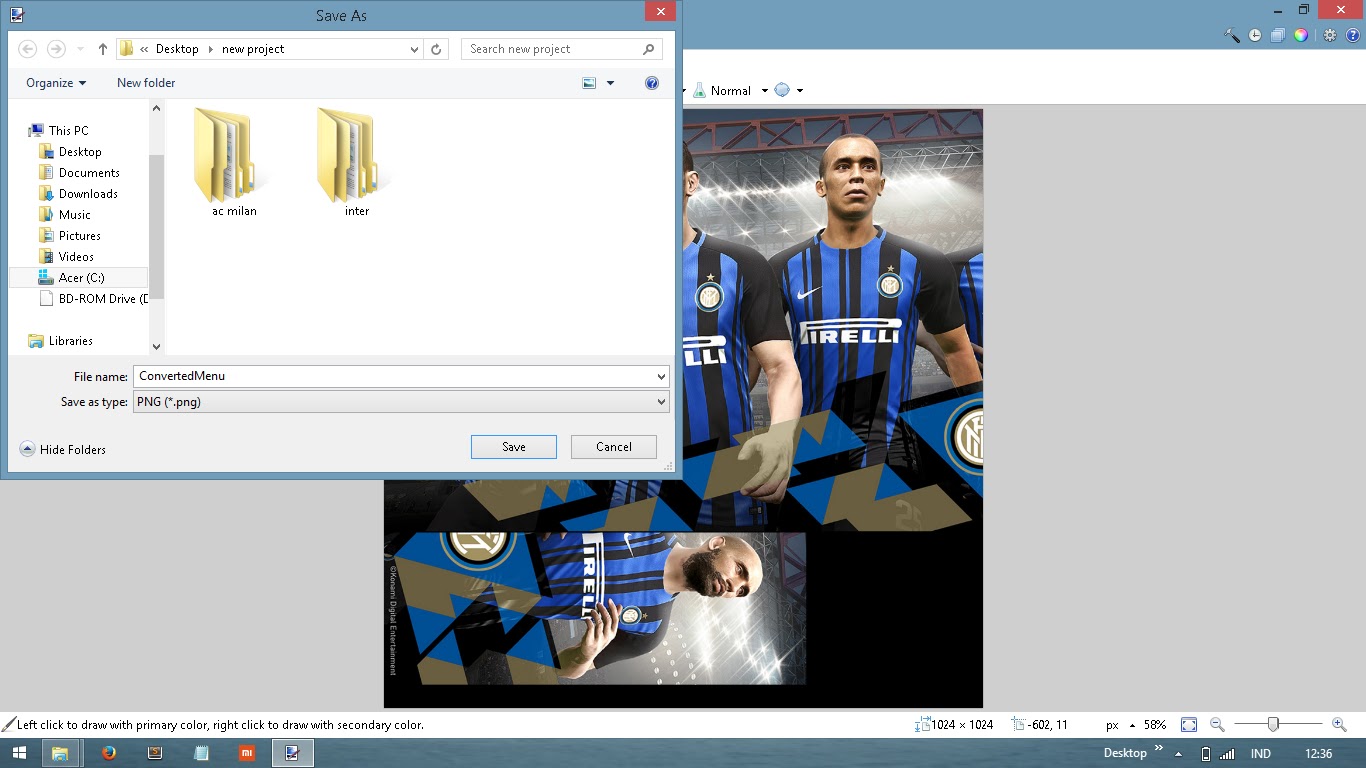Open Firefox from taskbar
Viewport: 1366px width, 768px height.
click(109, 753)
